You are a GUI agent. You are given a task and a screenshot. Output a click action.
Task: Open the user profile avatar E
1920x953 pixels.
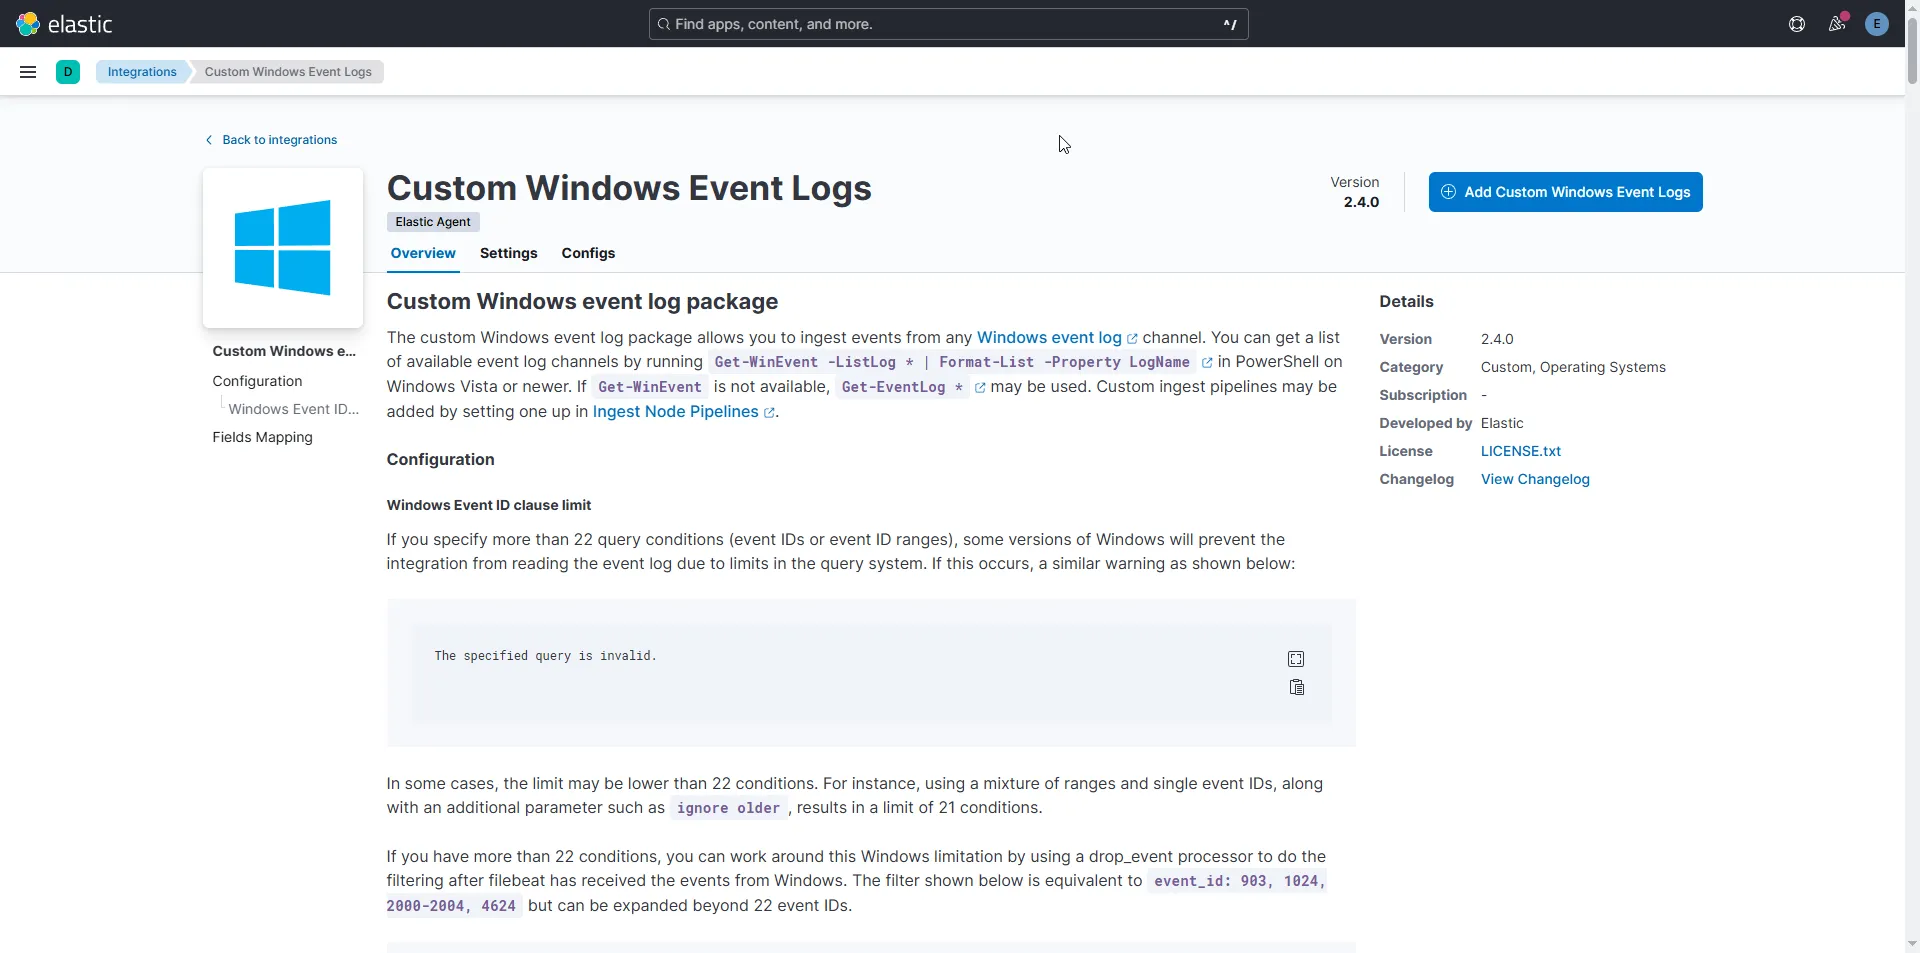coord(1877,24)
